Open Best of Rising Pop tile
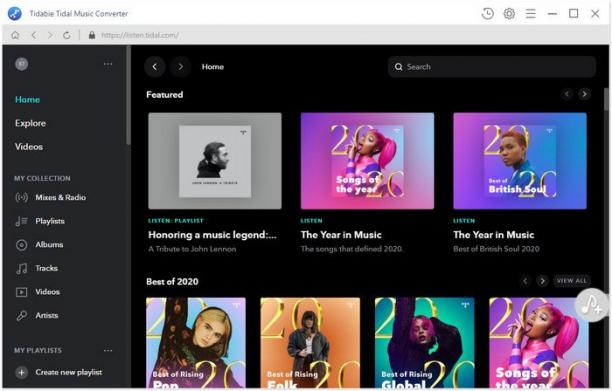Screen dimensions: 612x391 [196, 343]
